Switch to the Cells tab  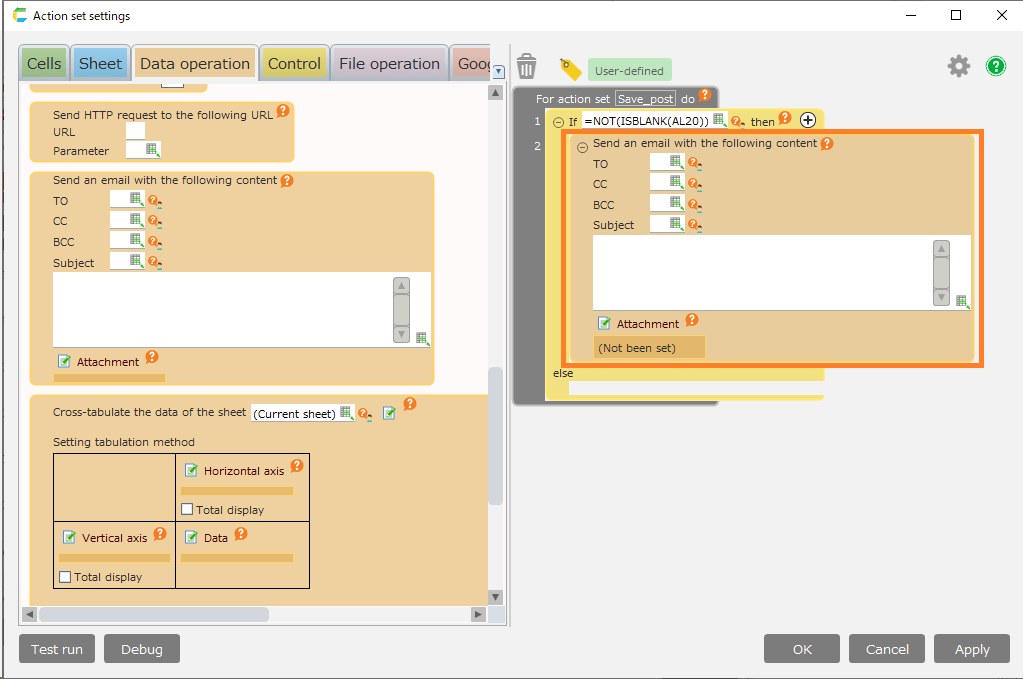tap(44, 64)
